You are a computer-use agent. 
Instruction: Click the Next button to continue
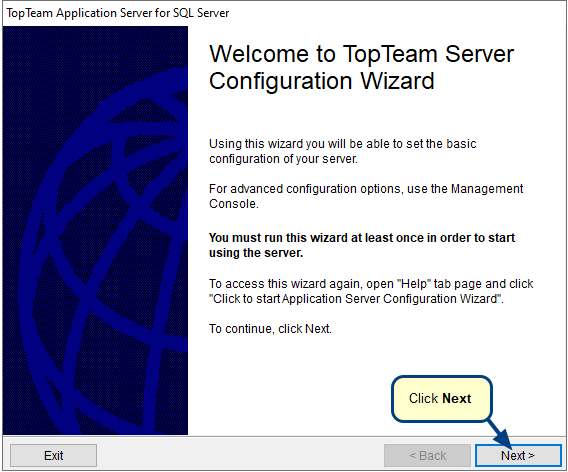coord(518,455)
